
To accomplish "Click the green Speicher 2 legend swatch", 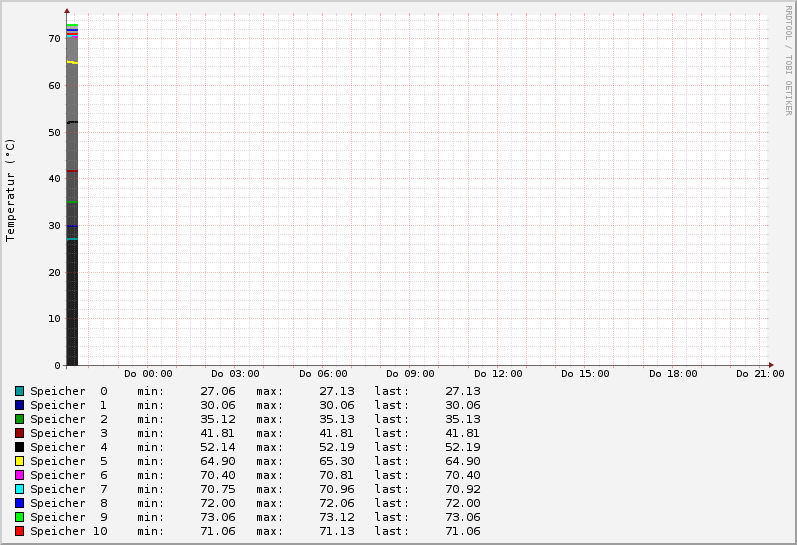I will 19,419.
